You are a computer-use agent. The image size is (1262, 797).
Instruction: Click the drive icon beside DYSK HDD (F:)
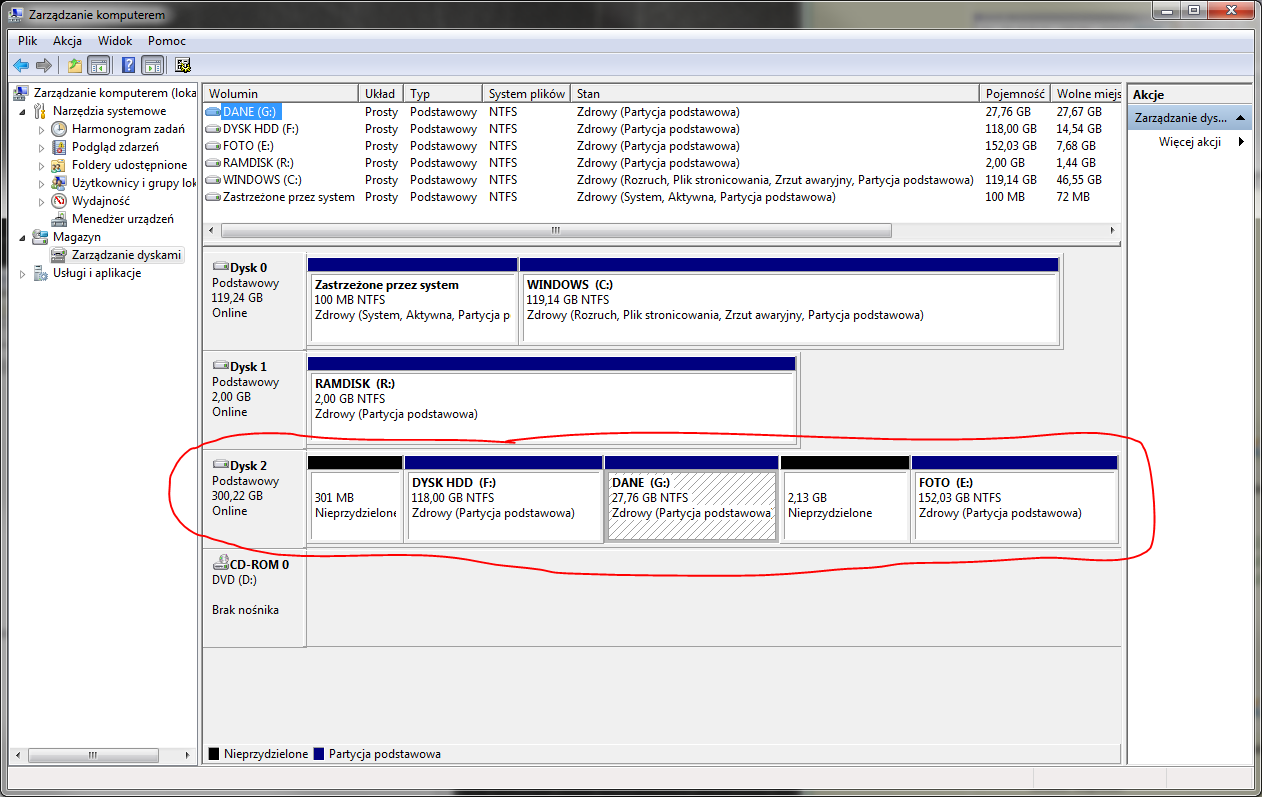[213, 129]
